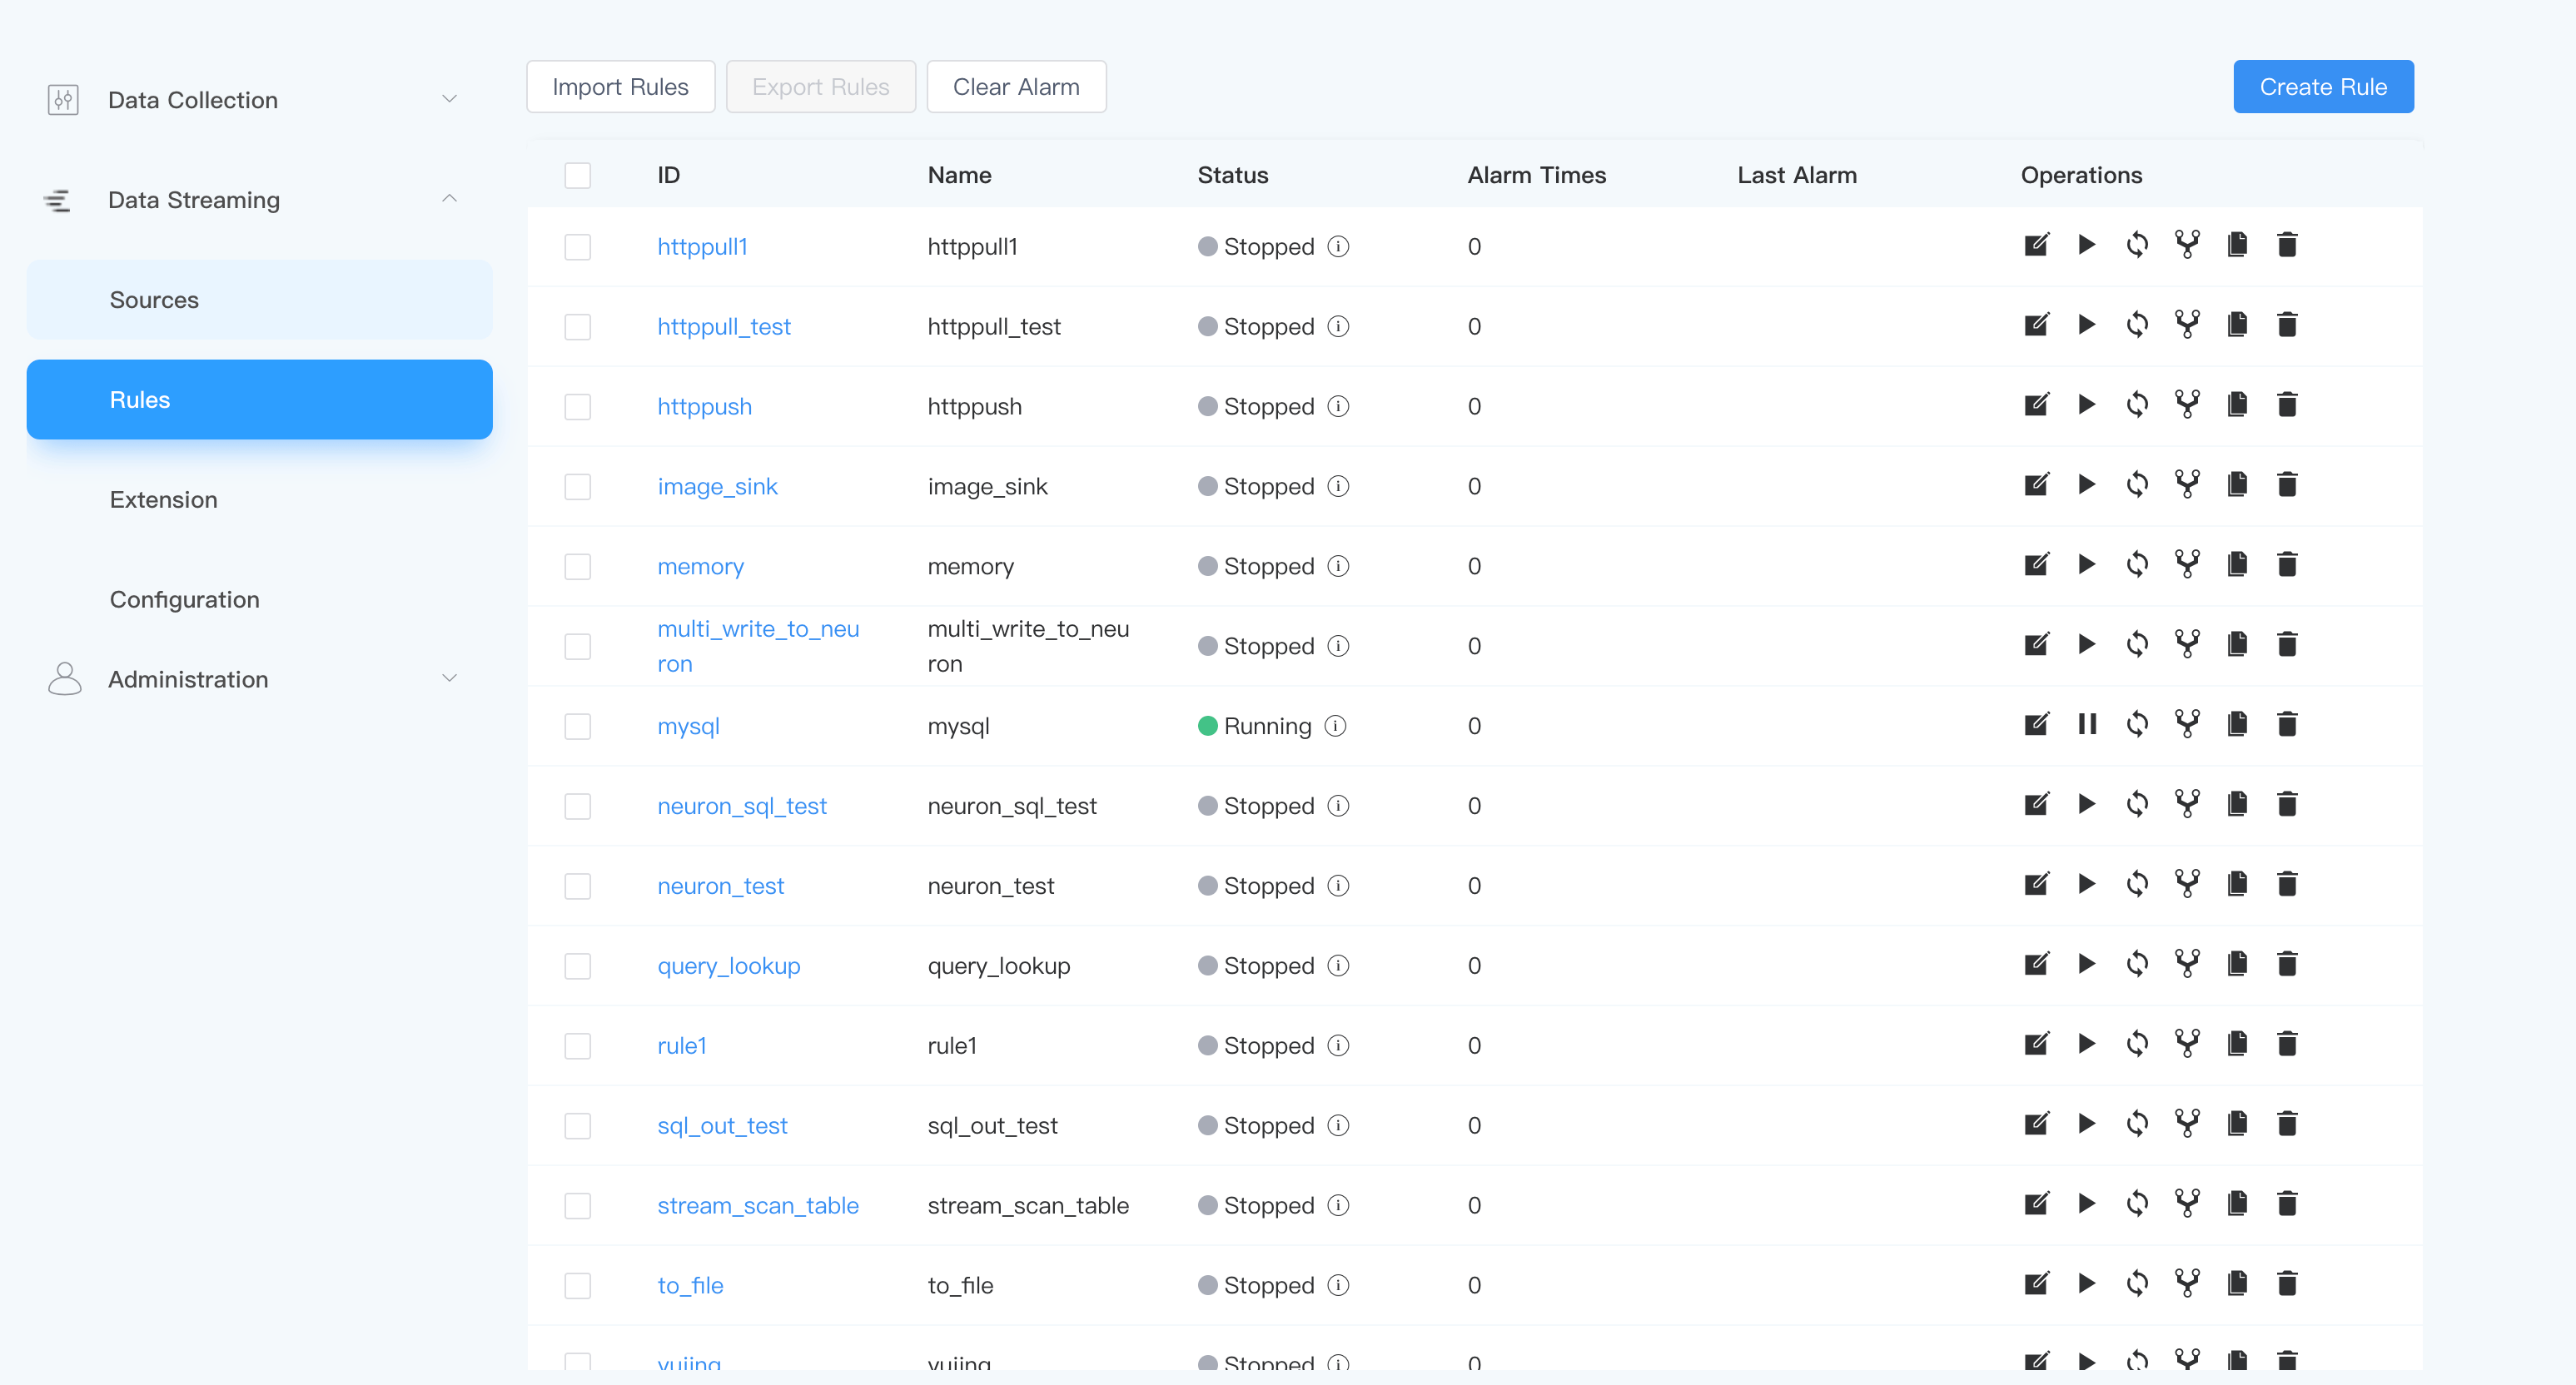Start the httppull_test rule

click(2086, 325)
